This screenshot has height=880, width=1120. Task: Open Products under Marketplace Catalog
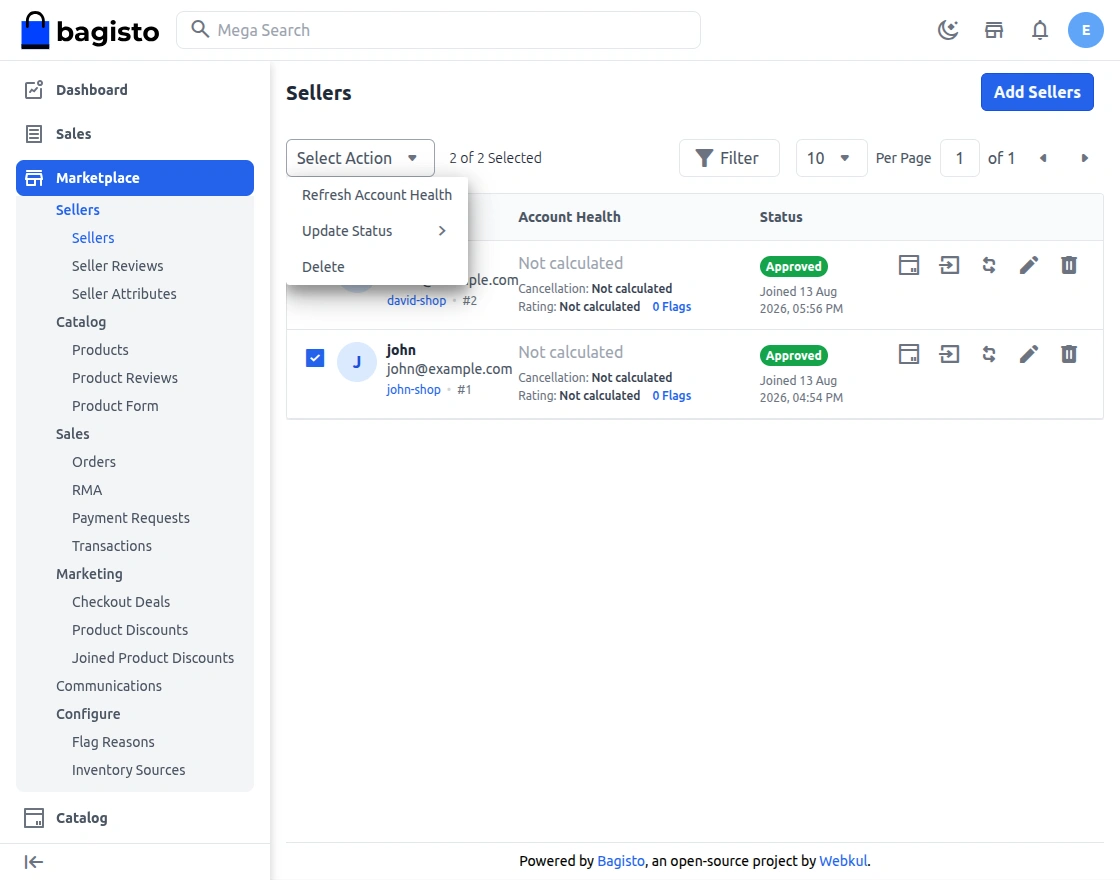tap(100, 350)
